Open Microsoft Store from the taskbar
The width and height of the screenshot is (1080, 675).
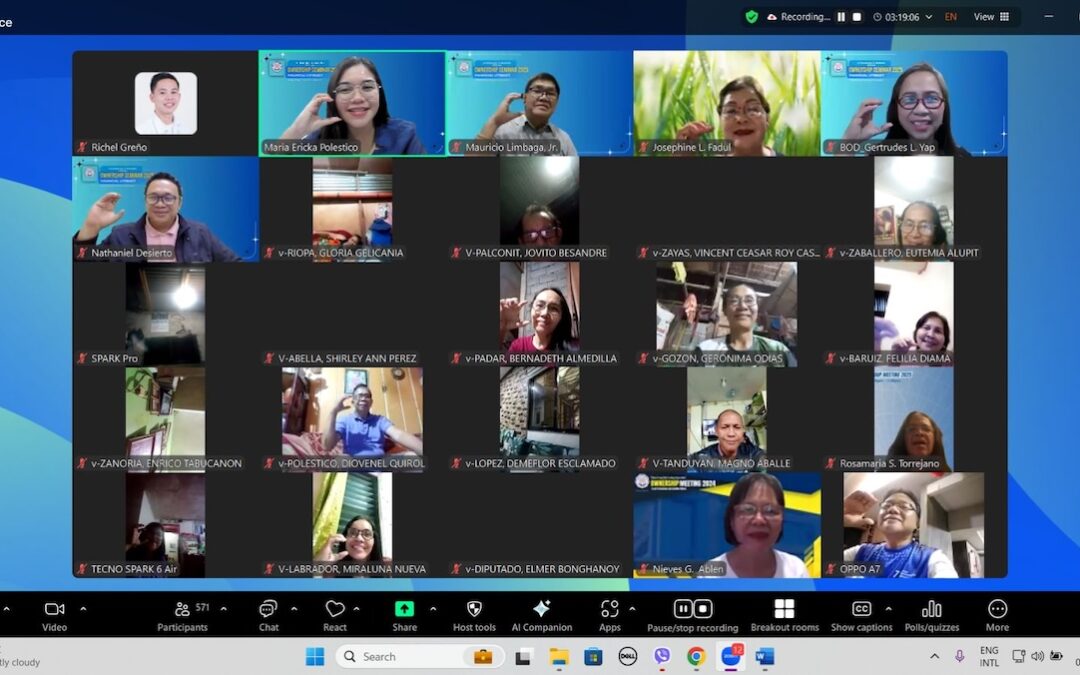click(x=593, y=656)
